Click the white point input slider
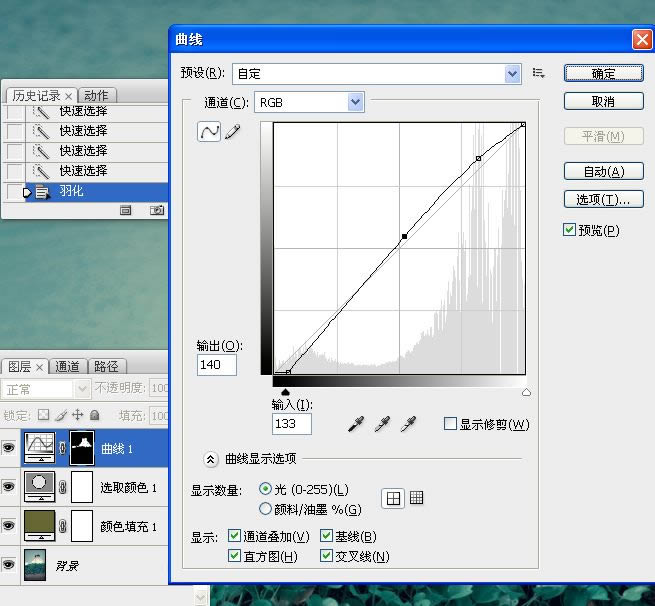The image size is (655, 606). [x=526, y=393]
